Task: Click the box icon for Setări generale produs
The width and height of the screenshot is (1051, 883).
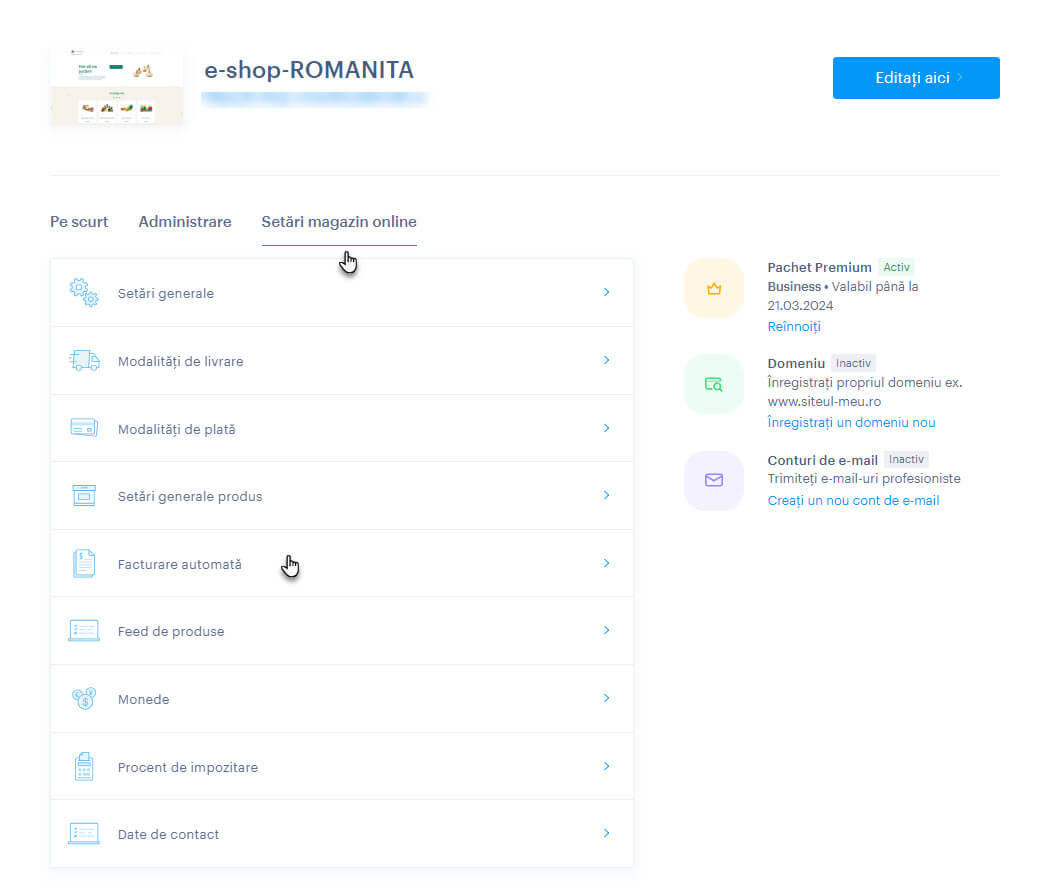Action: (x=84, y=495)
